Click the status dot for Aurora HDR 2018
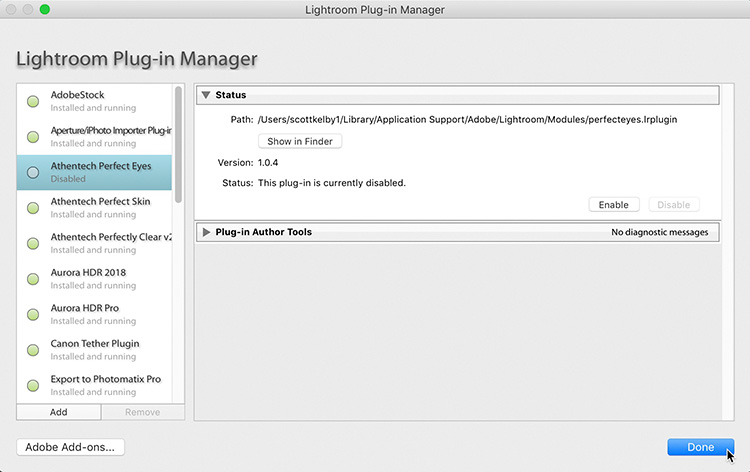 click(33, 279)
